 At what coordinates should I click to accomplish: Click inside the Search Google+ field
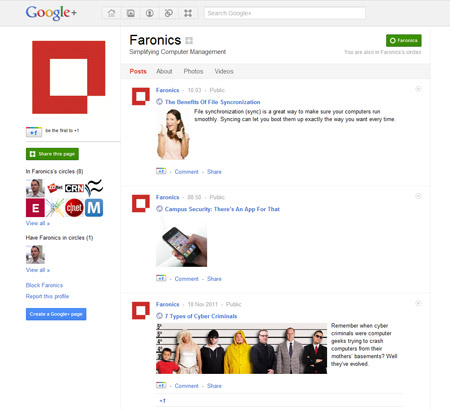coord(285,13)
